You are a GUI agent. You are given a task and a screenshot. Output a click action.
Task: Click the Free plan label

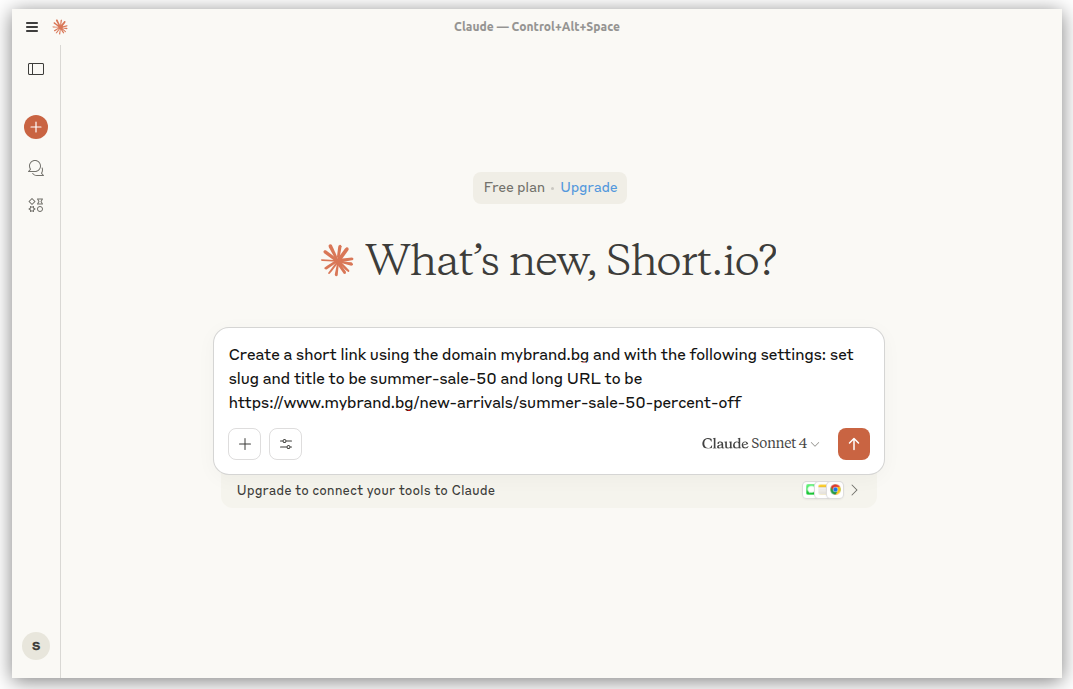coord(514,188)
